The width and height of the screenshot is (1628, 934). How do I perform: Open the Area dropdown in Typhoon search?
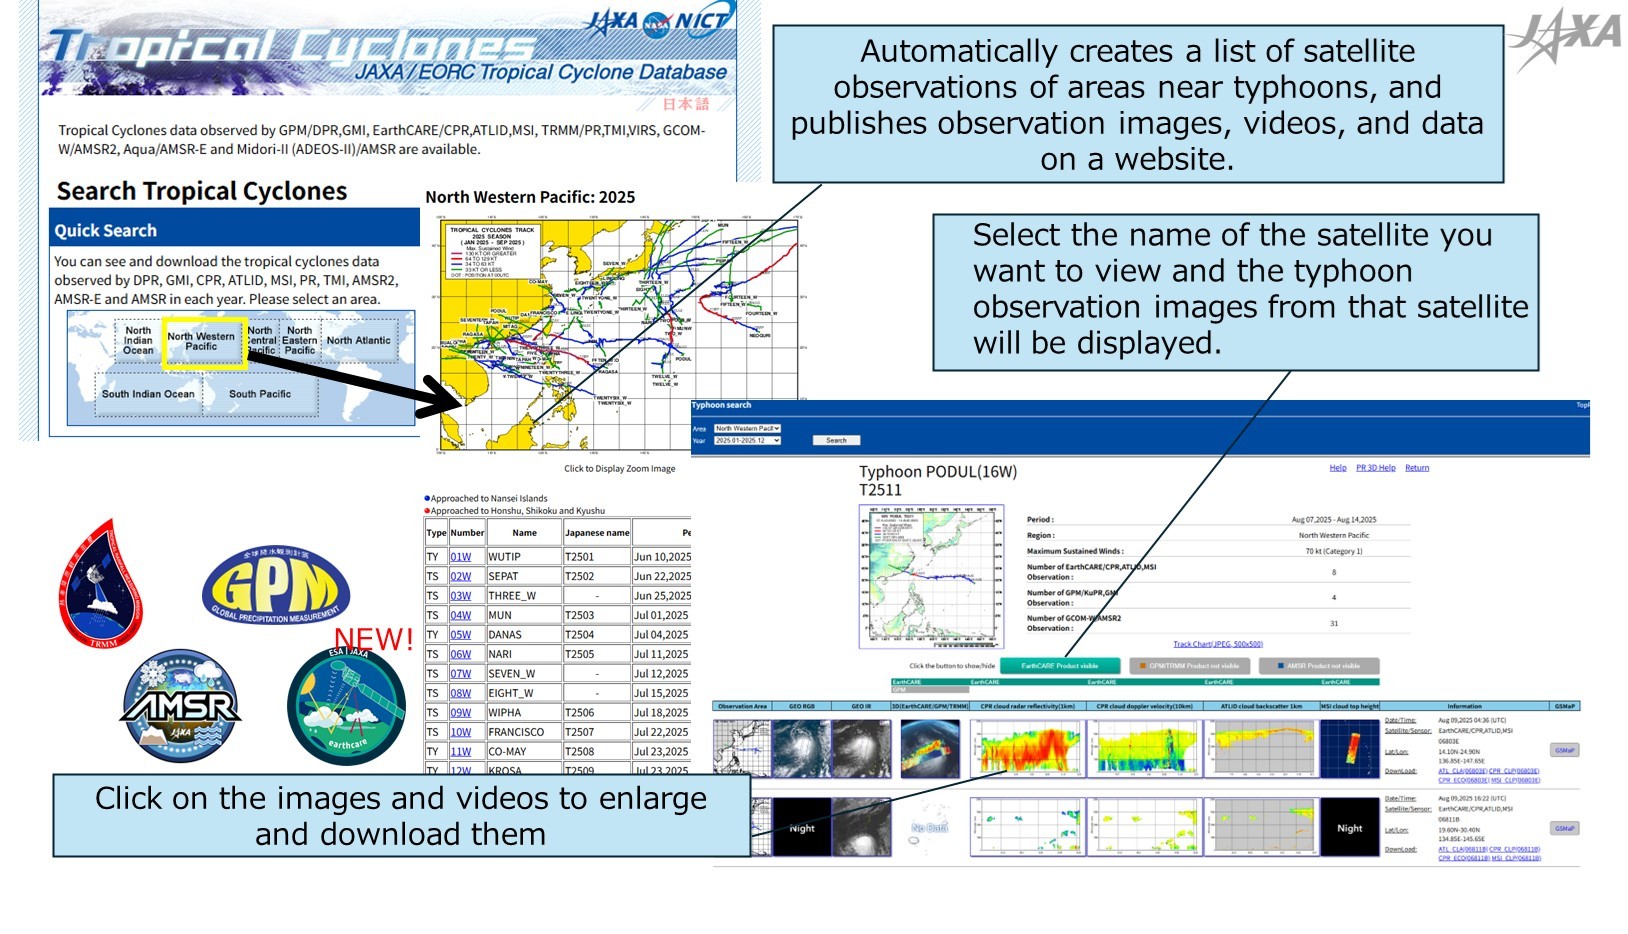pyautogui.click(x=747, y=428)
